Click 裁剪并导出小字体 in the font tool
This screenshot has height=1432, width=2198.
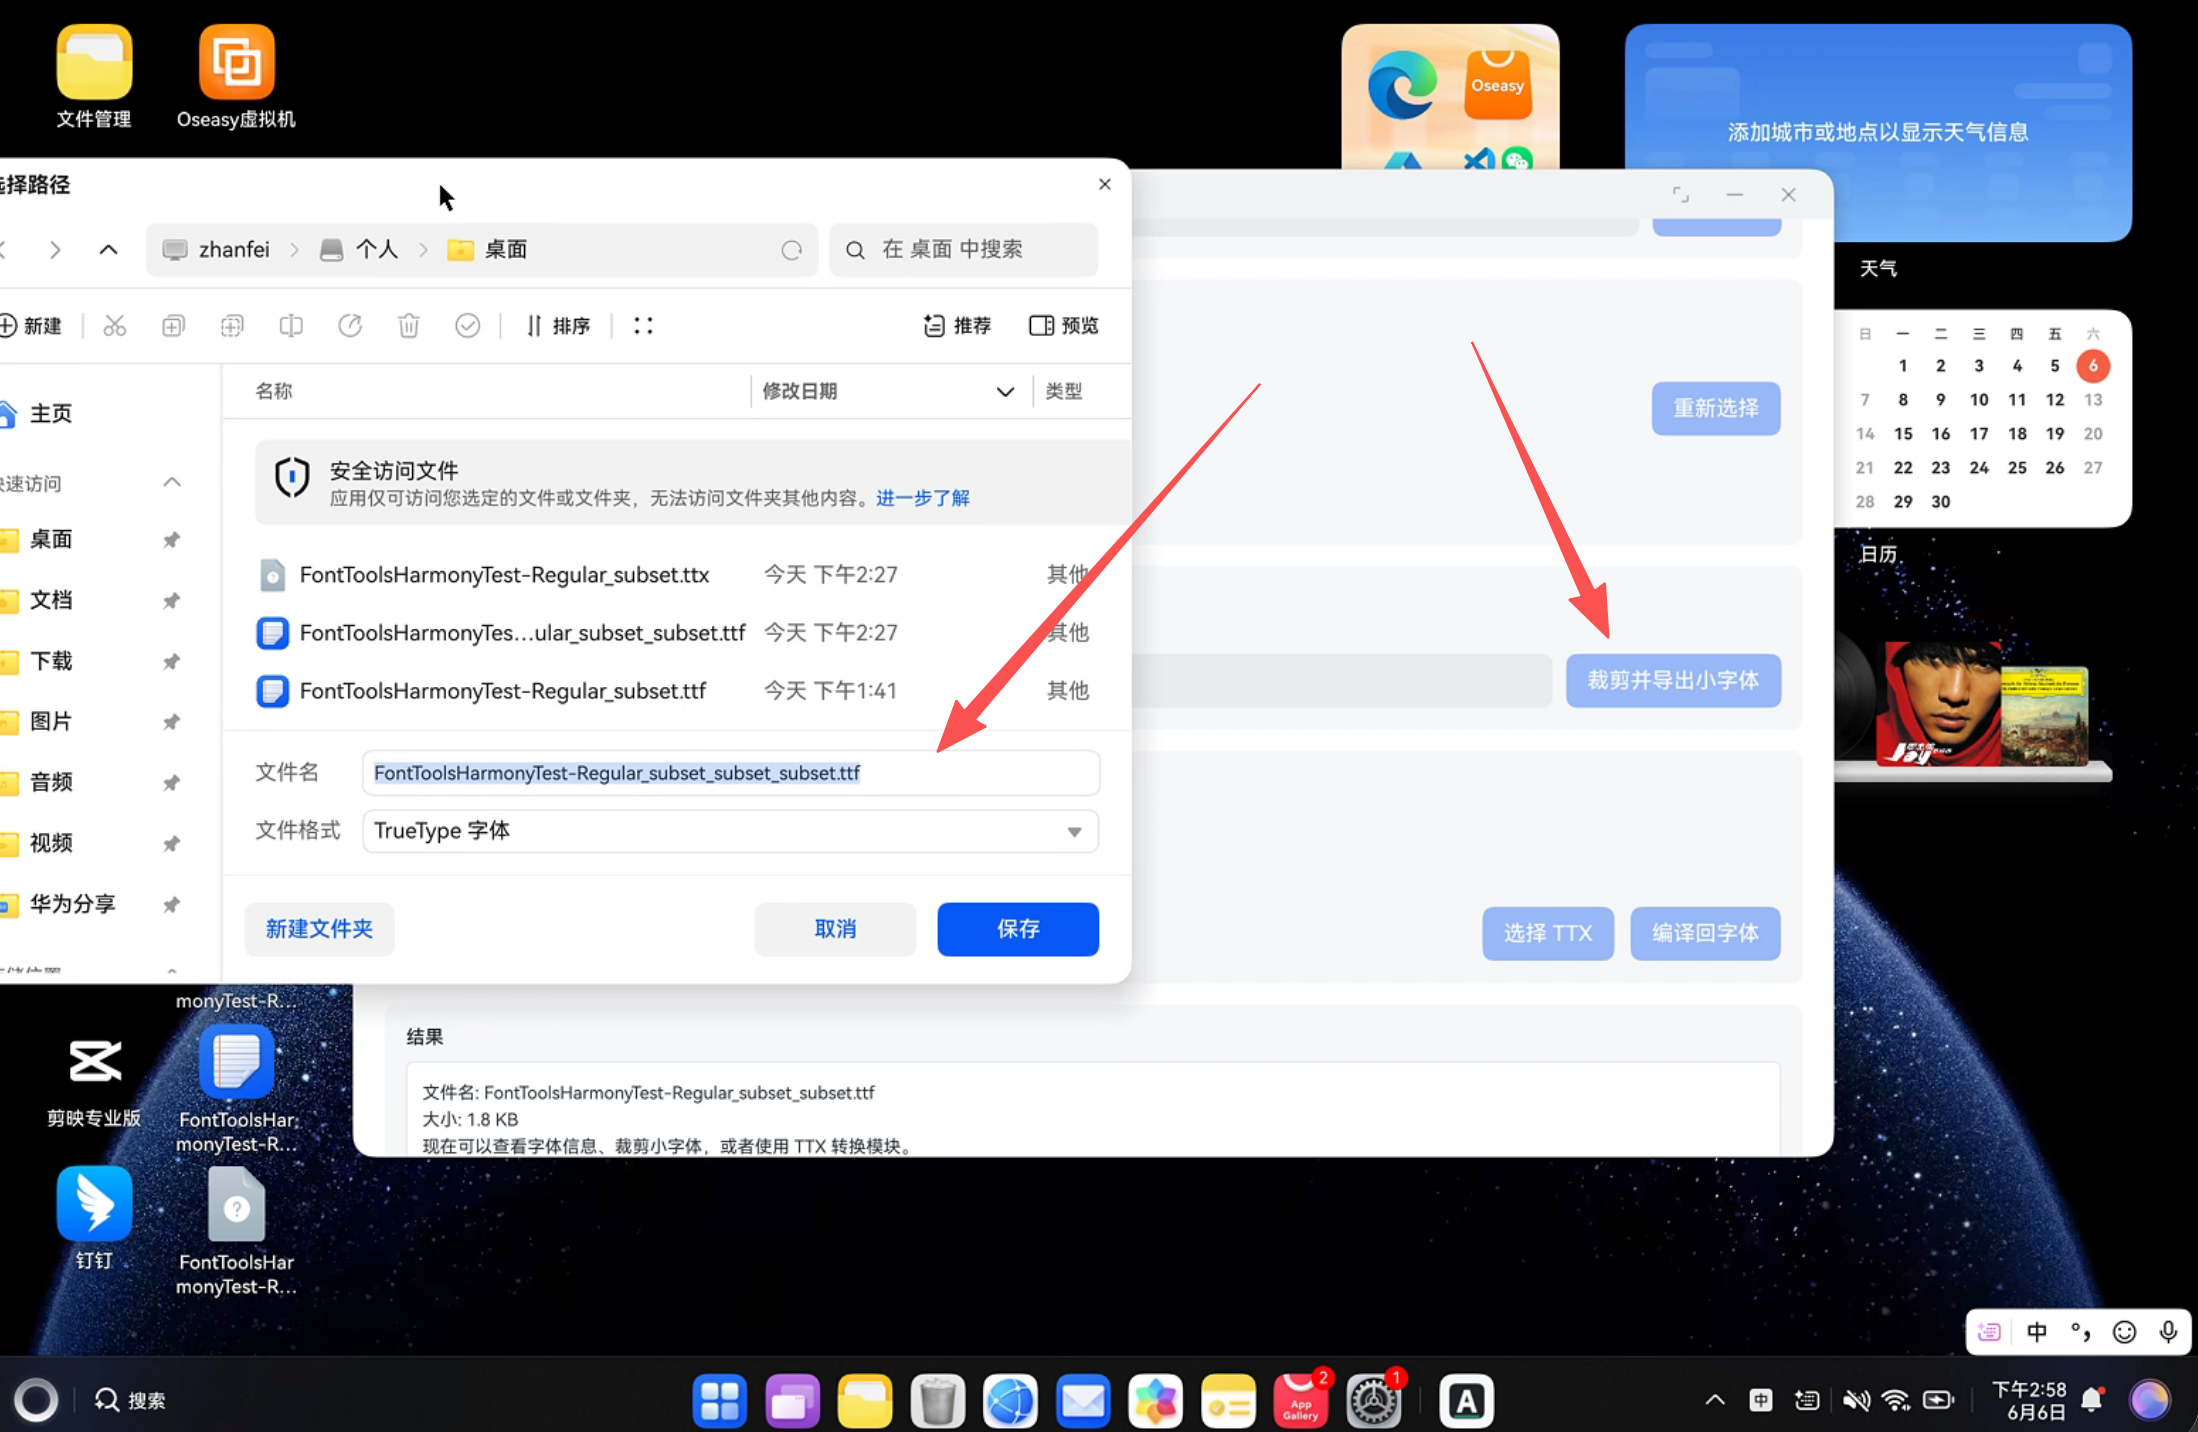click(x=1673, y=680)
